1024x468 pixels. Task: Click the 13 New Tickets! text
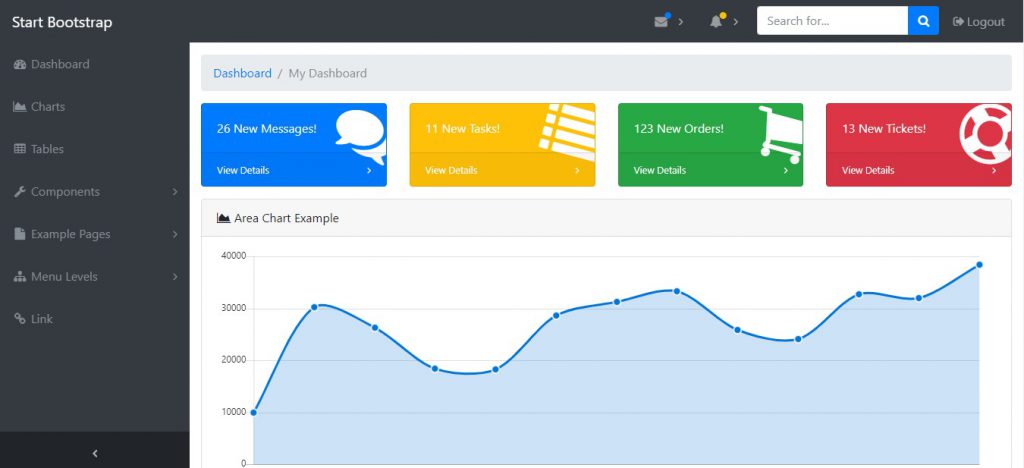(884, 129)
